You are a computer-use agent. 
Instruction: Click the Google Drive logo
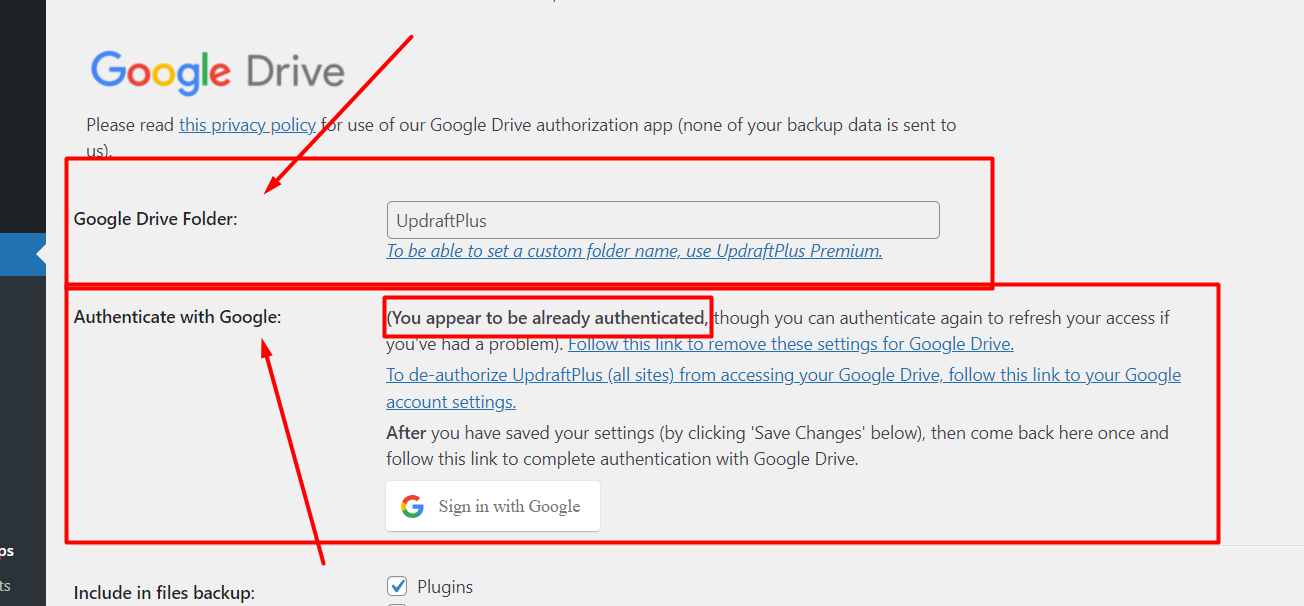pos(218,72)
